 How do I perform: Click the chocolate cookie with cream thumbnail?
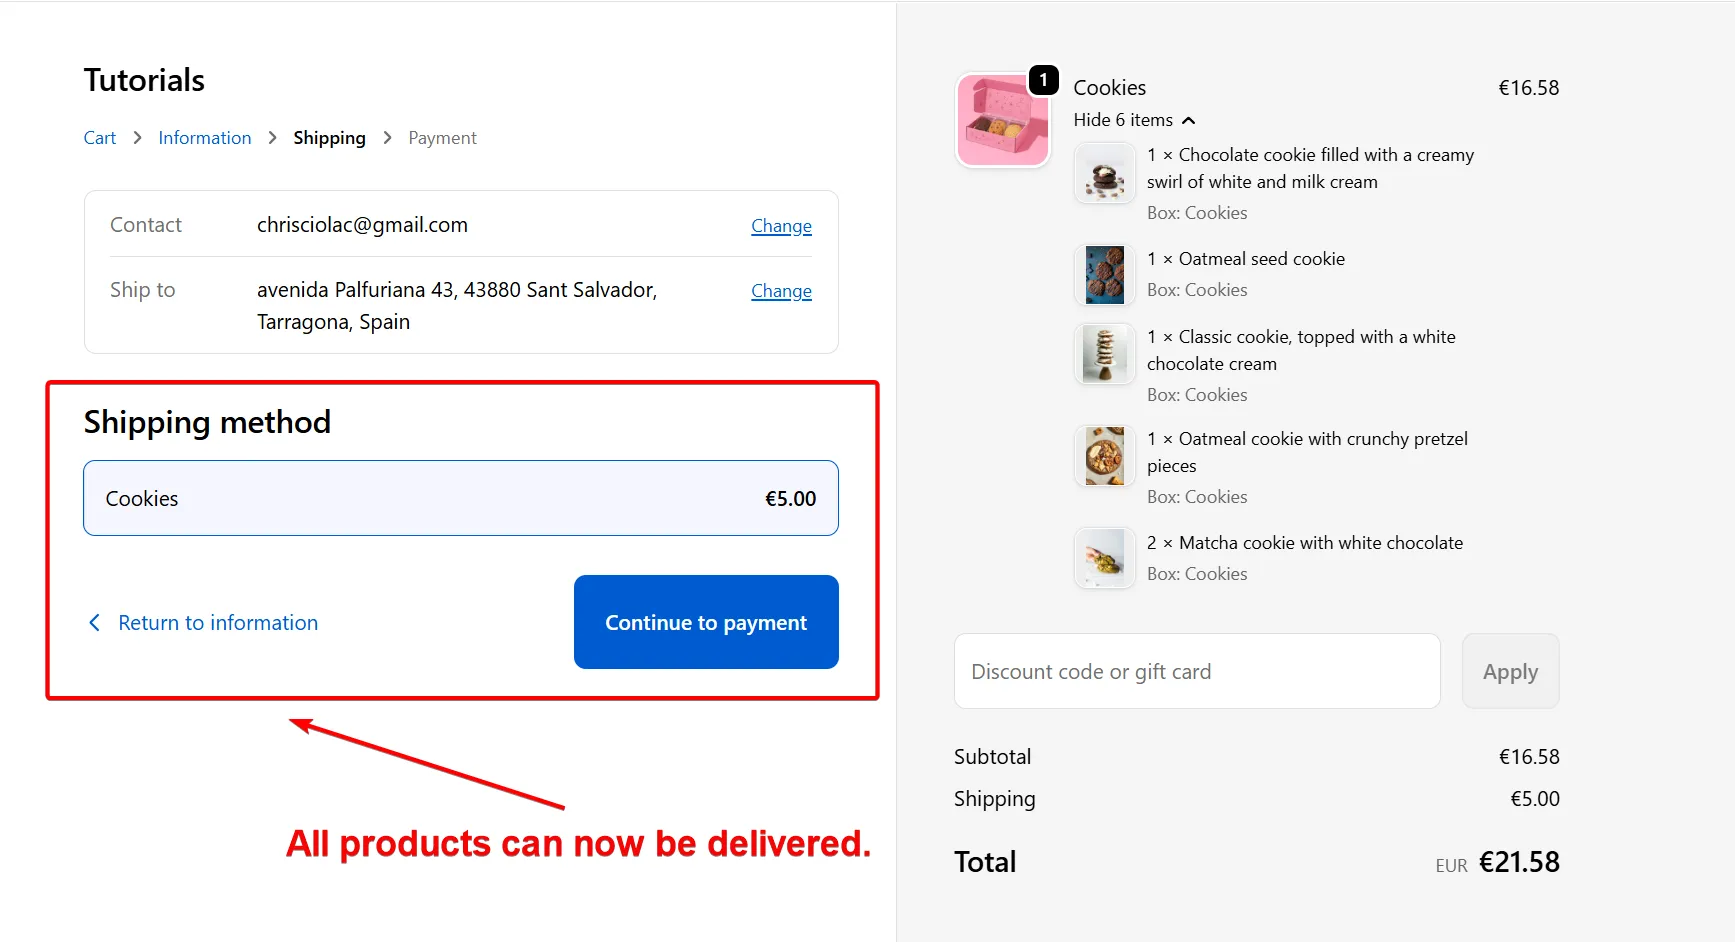(1103, 173)
